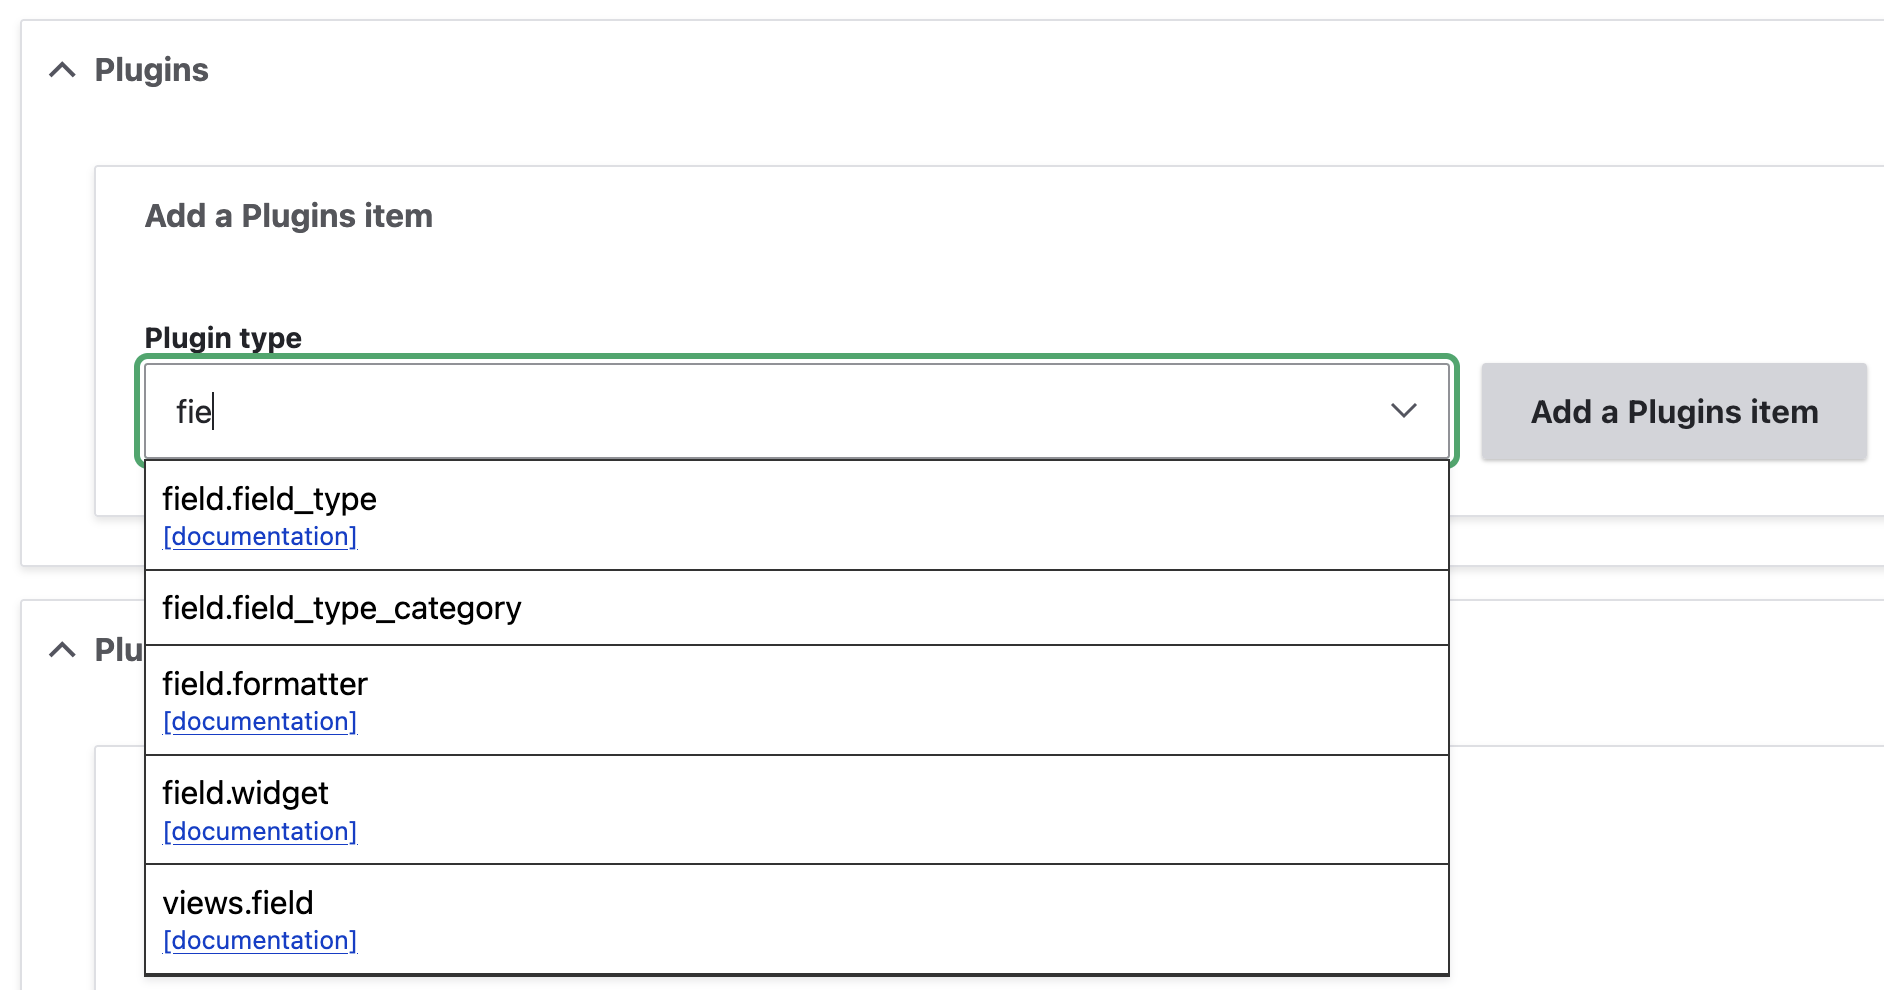Collapse the second partially hidden section chevron
The width and height of the screenshot is (1884, 990).
(62, 650)
